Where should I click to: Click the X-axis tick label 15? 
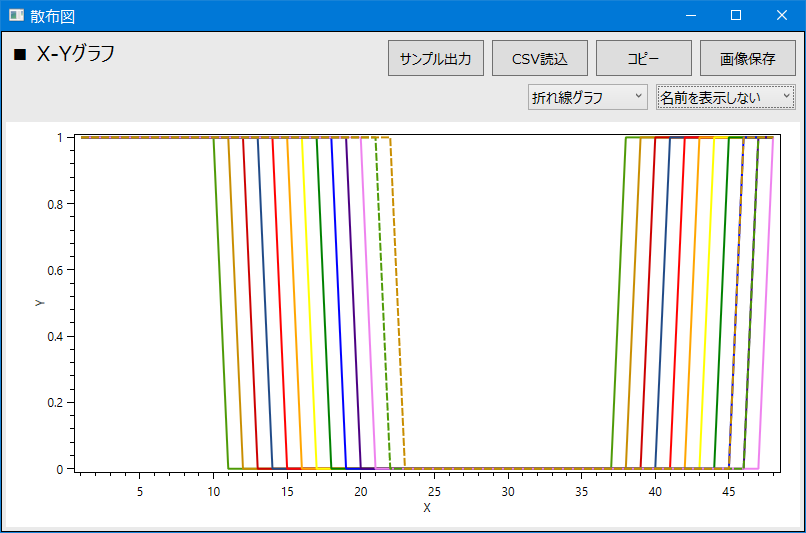(x=287, y=492)
